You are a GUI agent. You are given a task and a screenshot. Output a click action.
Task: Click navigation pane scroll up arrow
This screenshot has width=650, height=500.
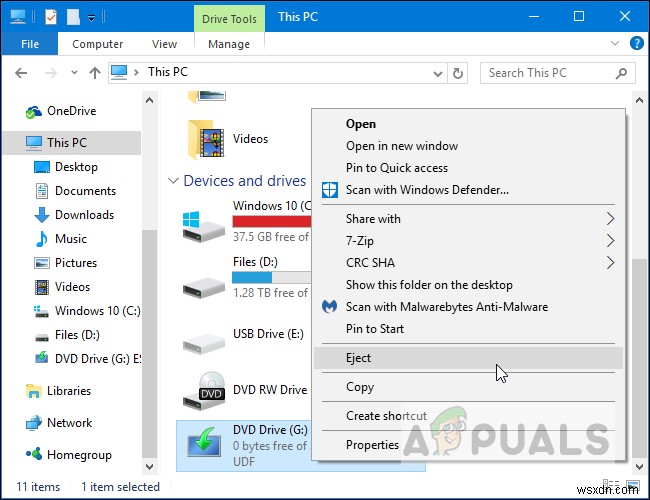150,100
